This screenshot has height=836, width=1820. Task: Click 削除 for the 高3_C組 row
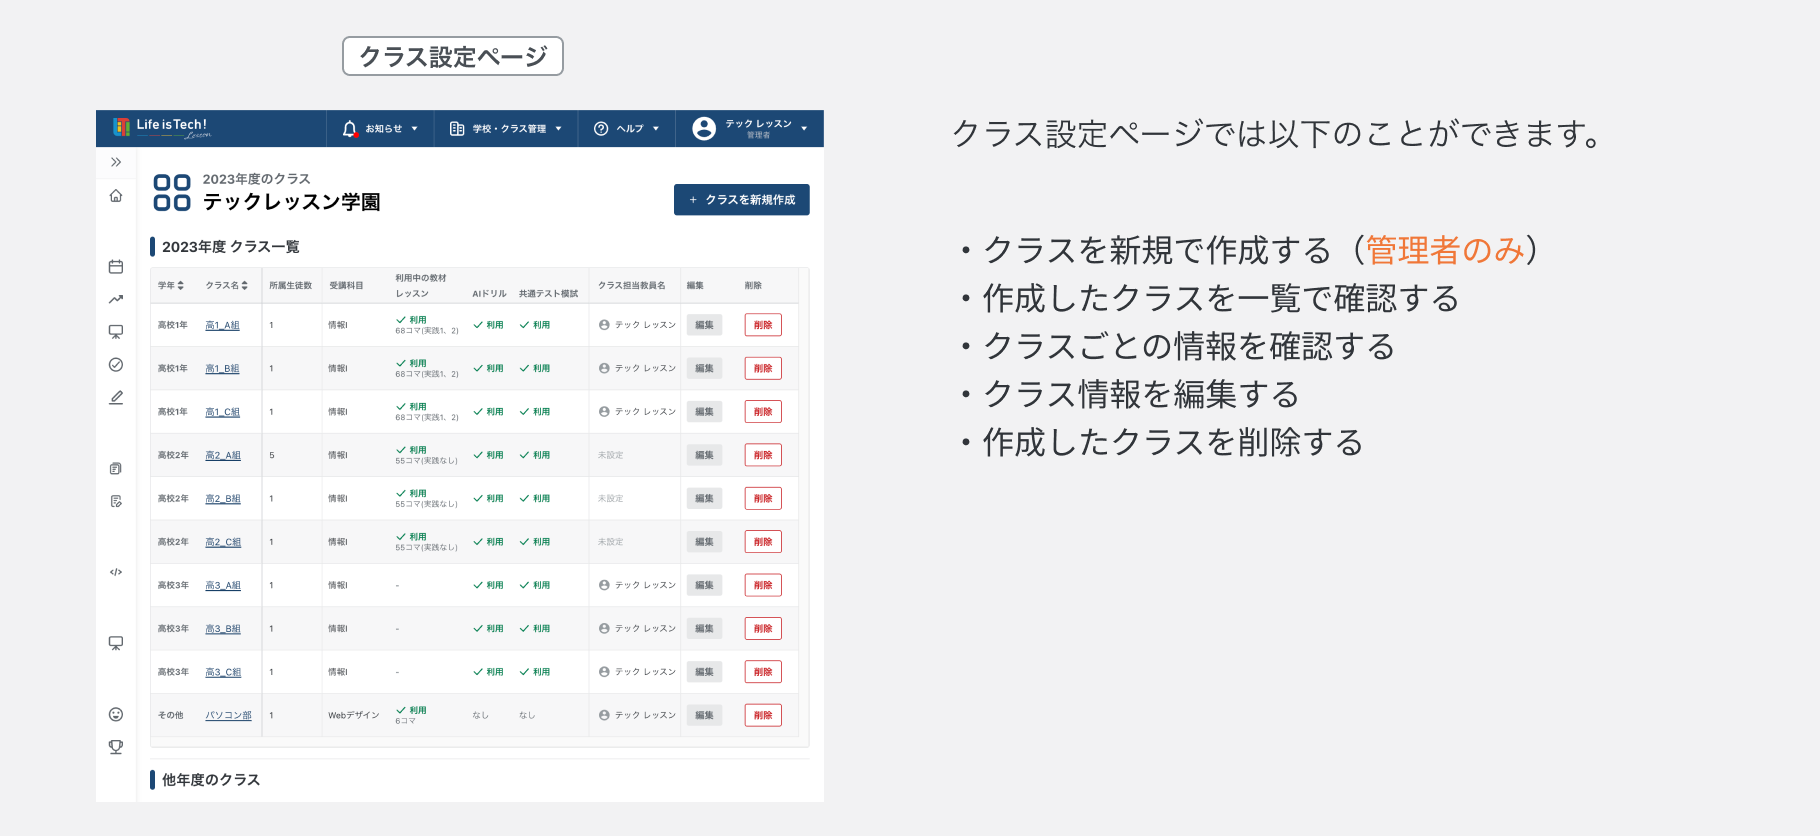(763, 672)
